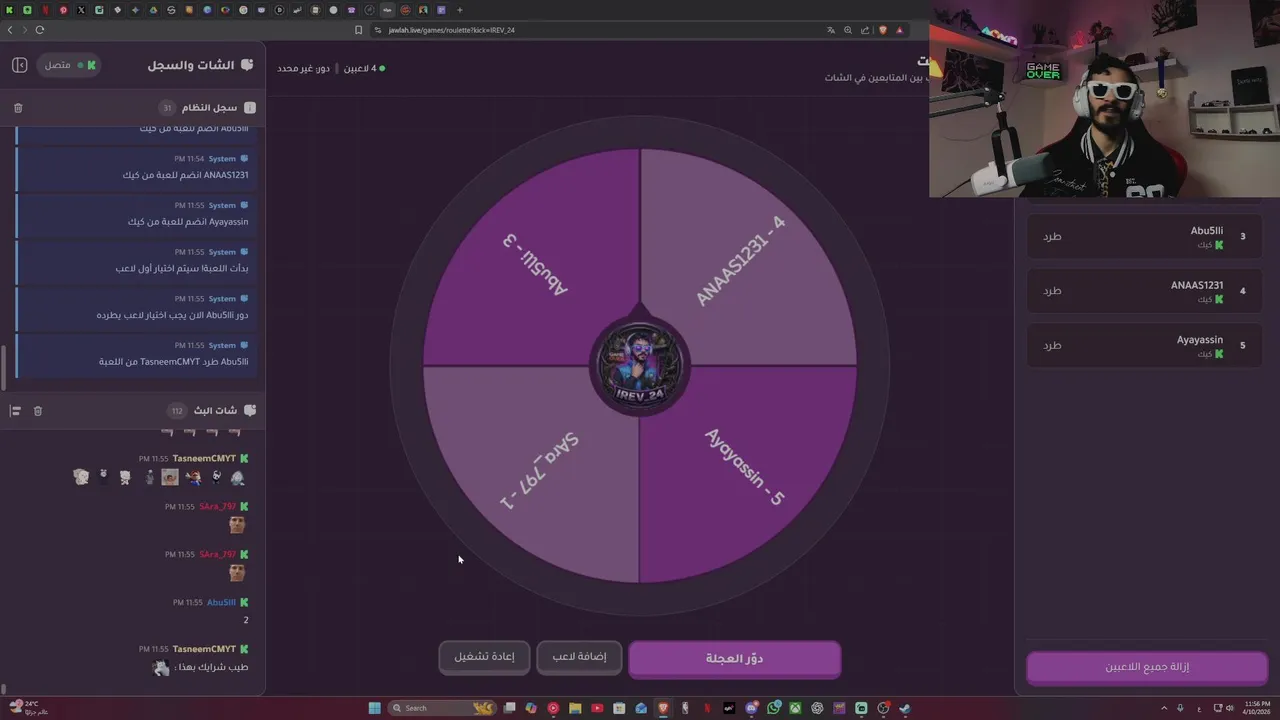Click the سجل النظام info icon
Image resolution: width=1280 pixels, height=720 pixels.
pyautogui.click(x=250, y=107)
